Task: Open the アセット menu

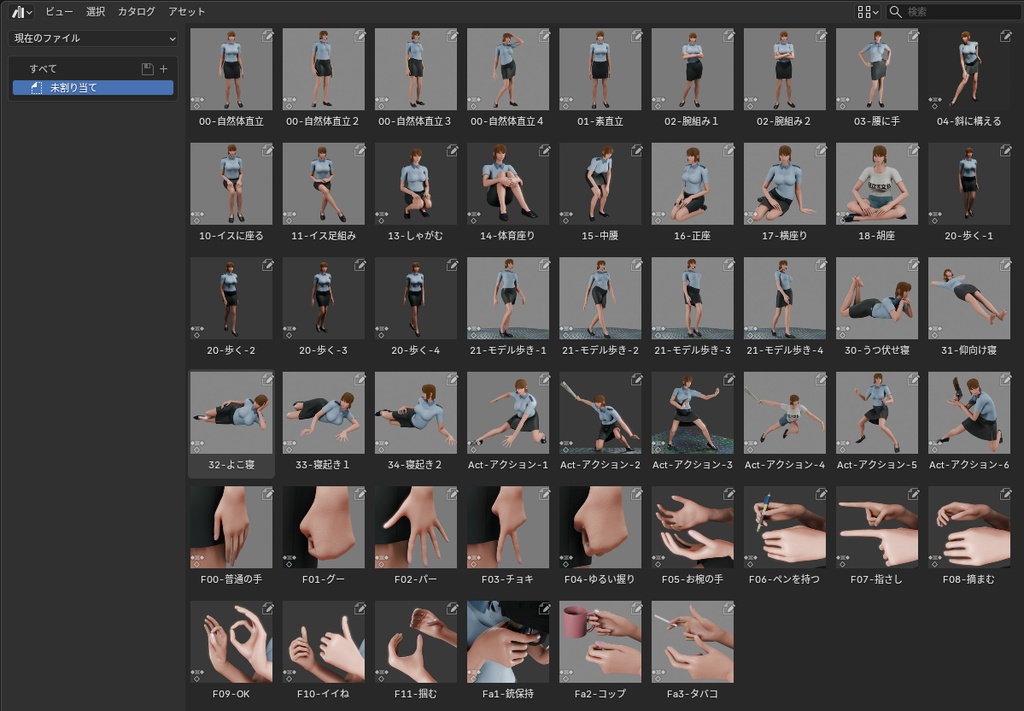Action: point(186,12)
